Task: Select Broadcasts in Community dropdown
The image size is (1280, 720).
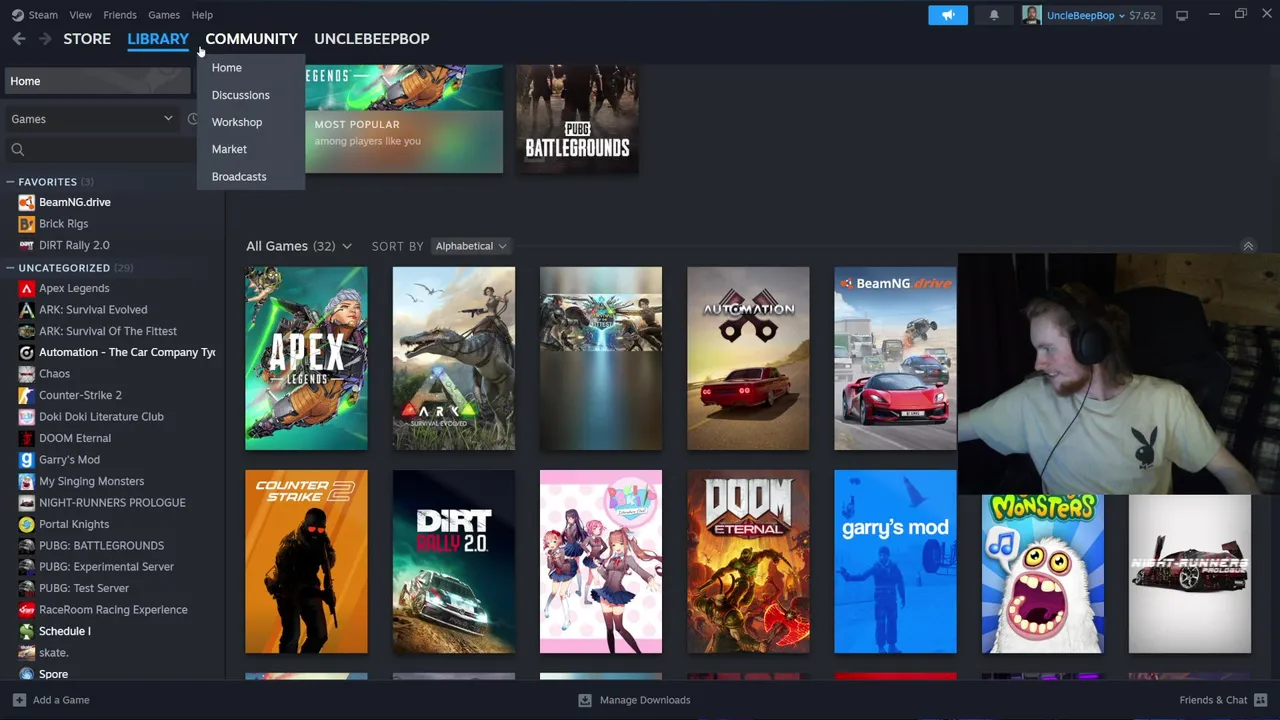Action: pos(239,176)
